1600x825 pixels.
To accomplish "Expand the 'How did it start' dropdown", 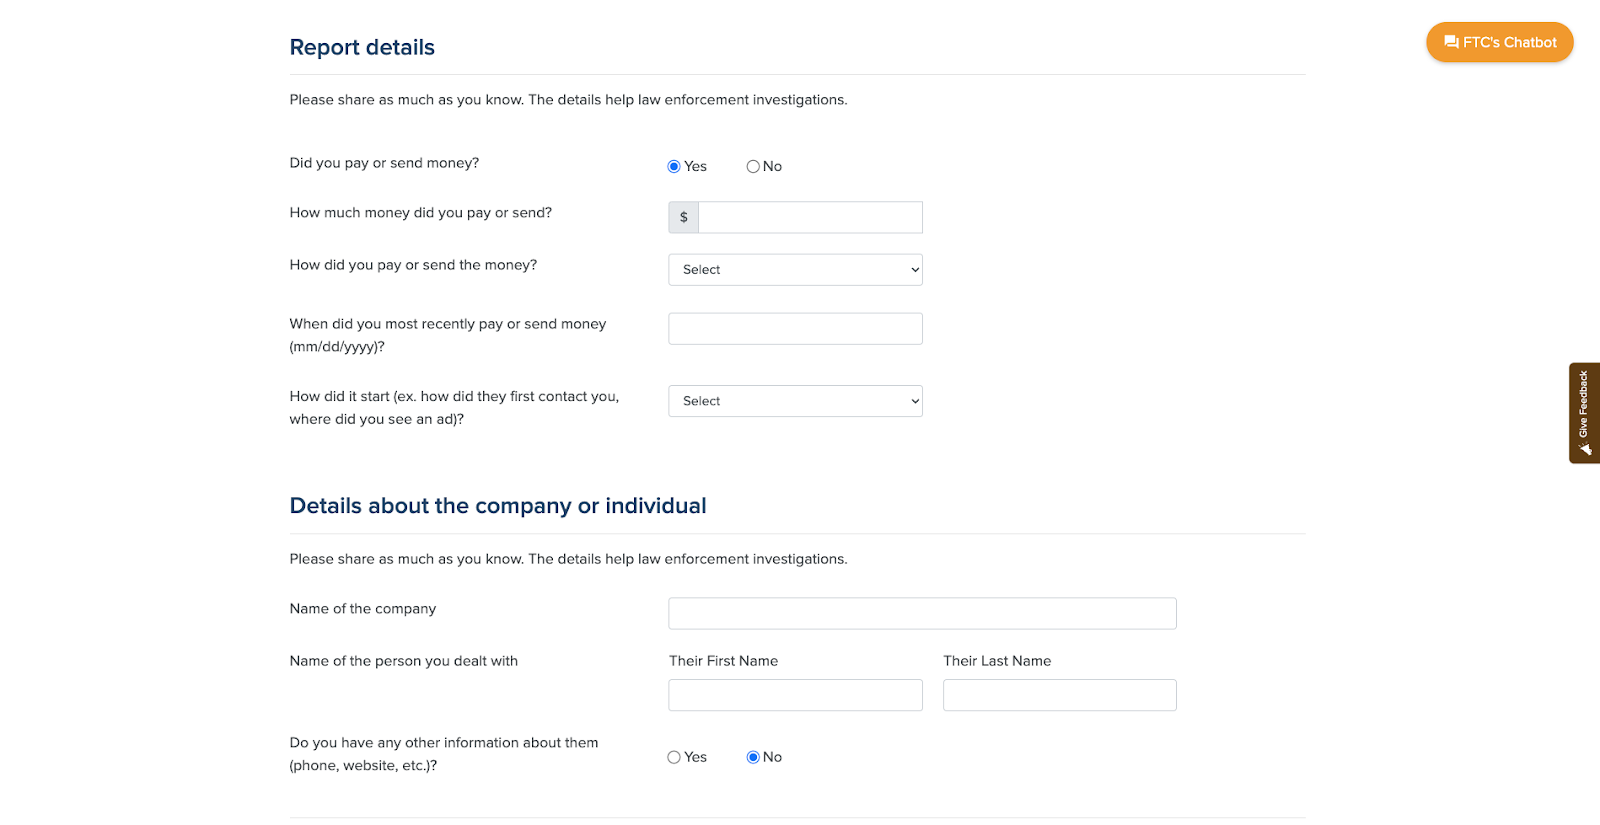I will pyautogui.click(x=795, y=401).
